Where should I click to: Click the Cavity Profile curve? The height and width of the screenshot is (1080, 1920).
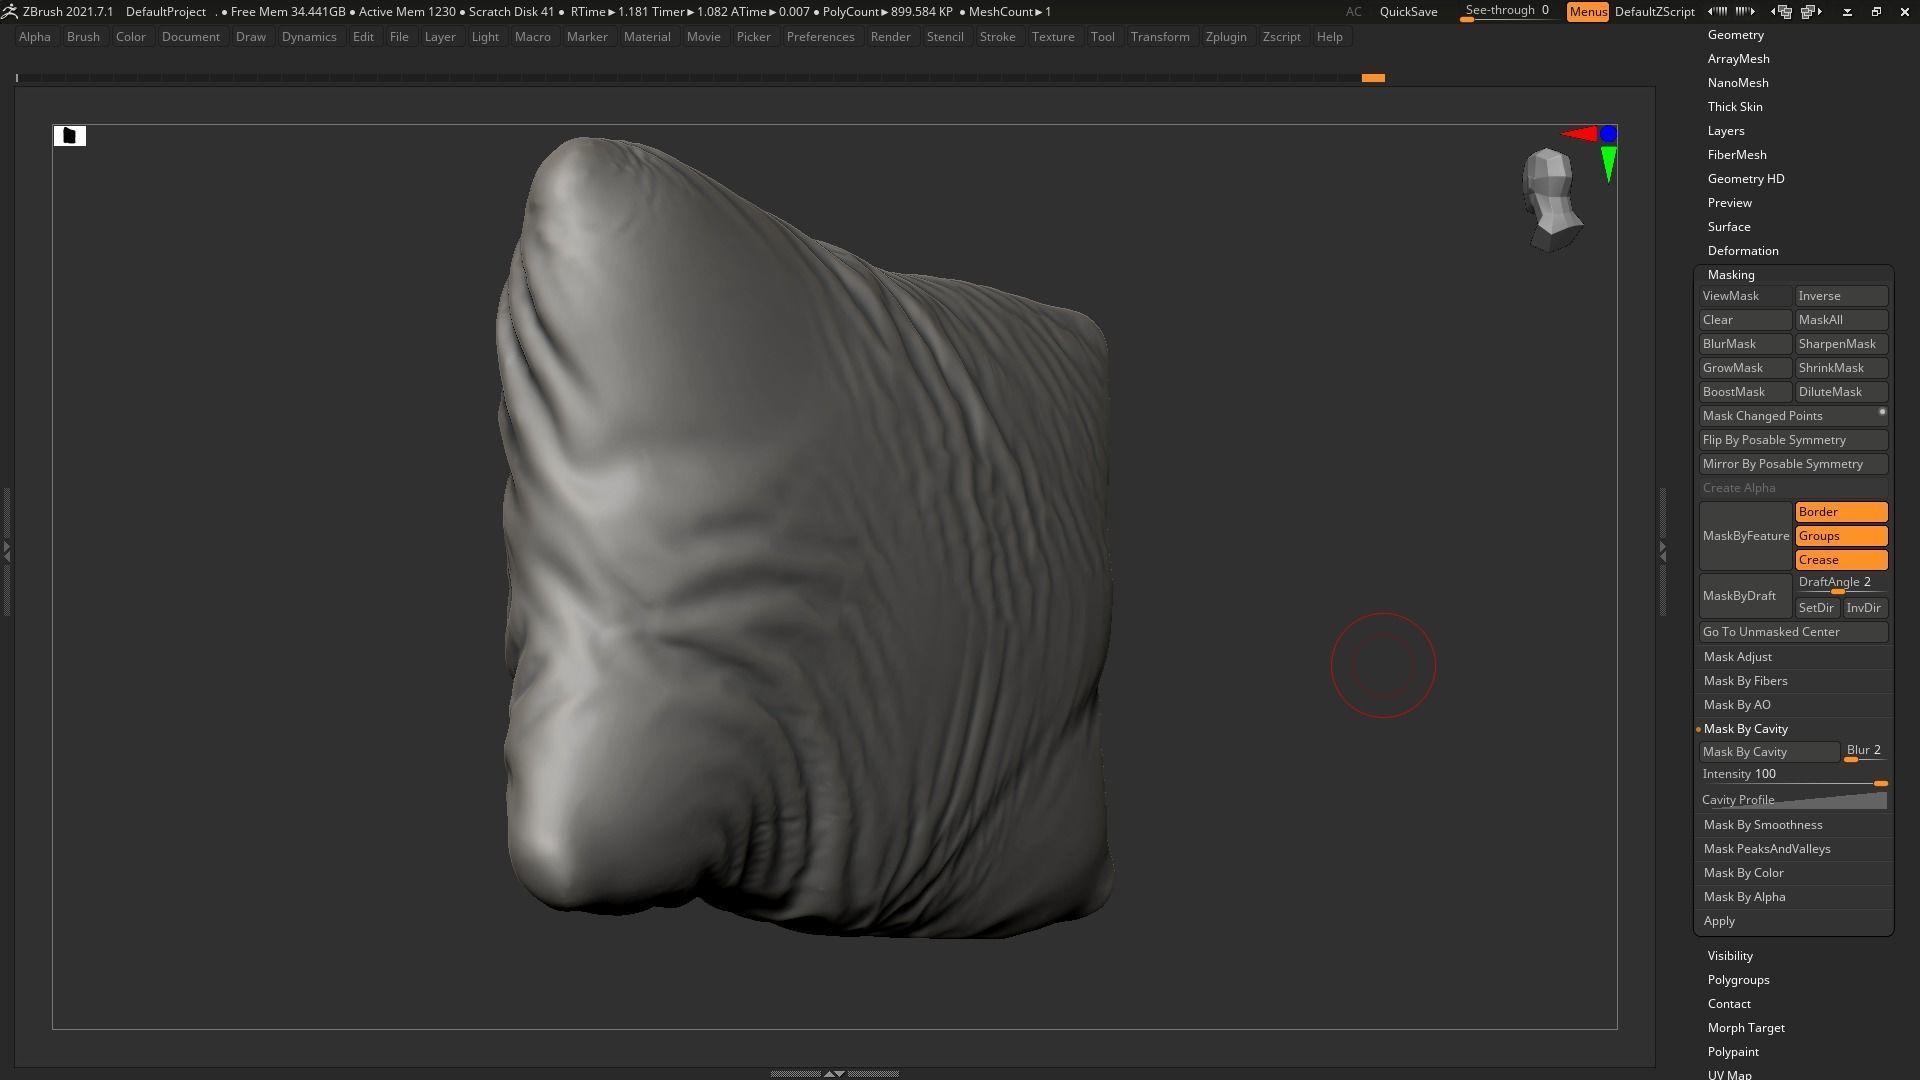point(1793,800)
